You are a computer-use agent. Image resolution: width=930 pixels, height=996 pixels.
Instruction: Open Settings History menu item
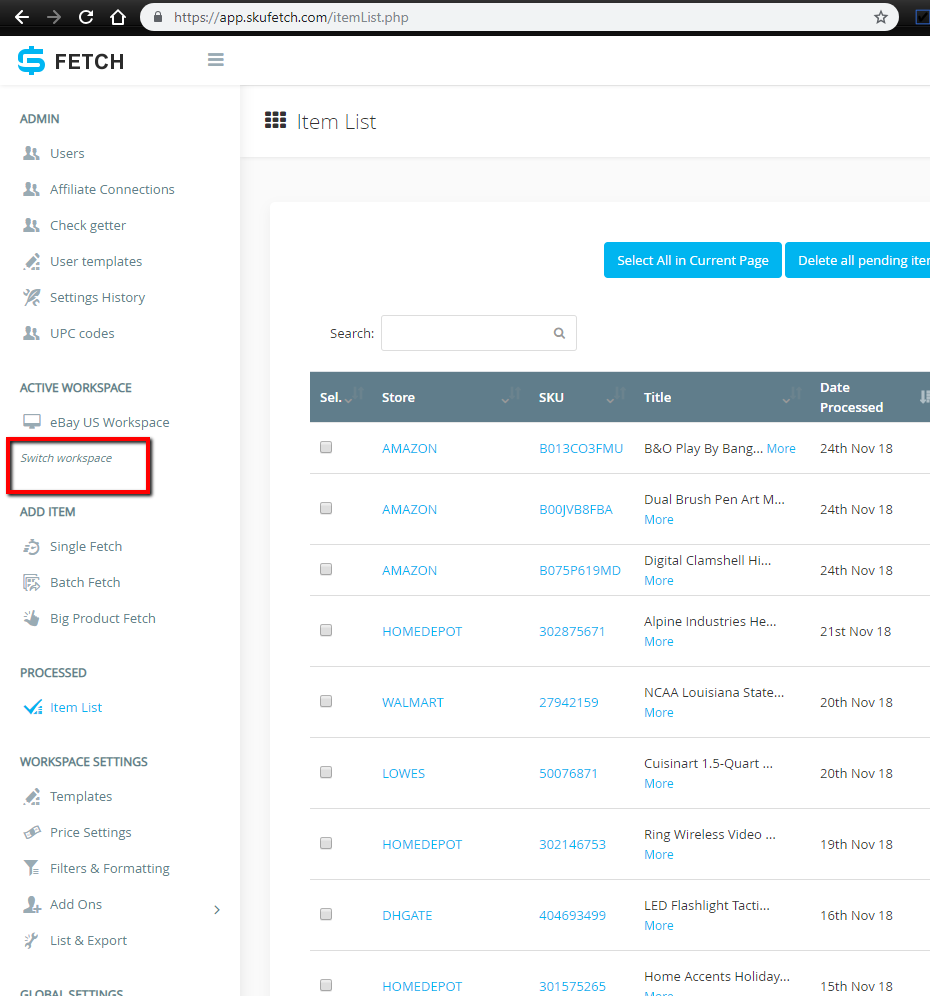[x=98, y=297]
